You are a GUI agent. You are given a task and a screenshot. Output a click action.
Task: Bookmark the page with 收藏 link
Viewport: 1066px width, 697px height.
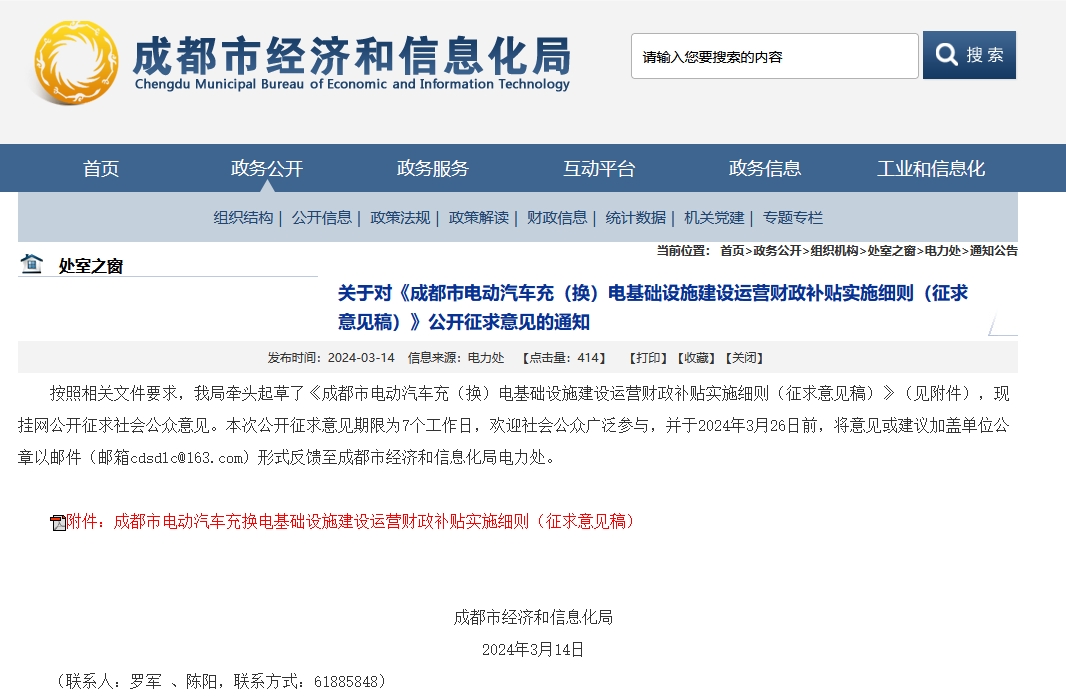pos(695,358)
